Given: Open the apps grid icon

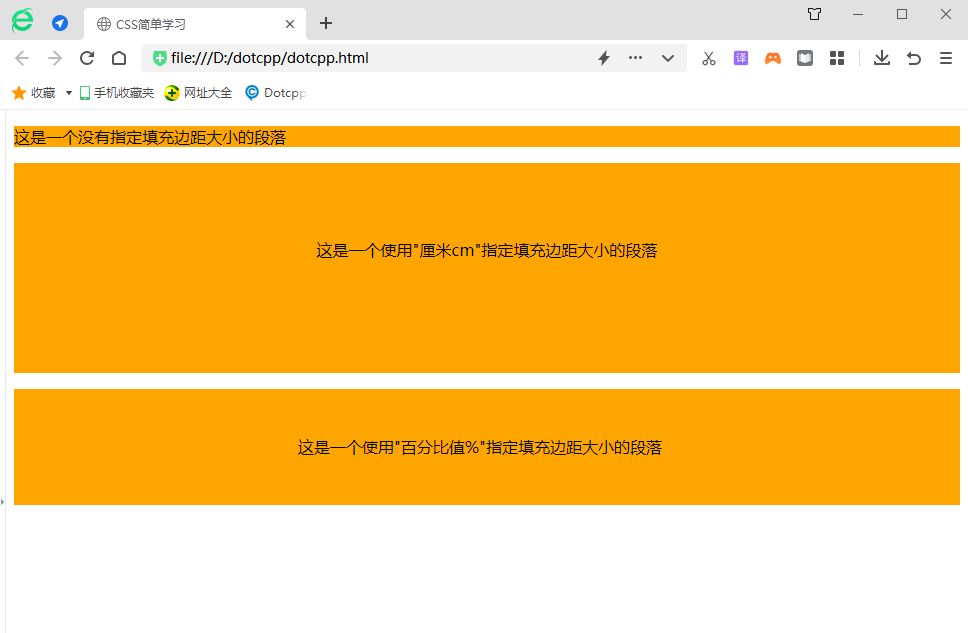Looking at the screenshot, I should point(837,58).
